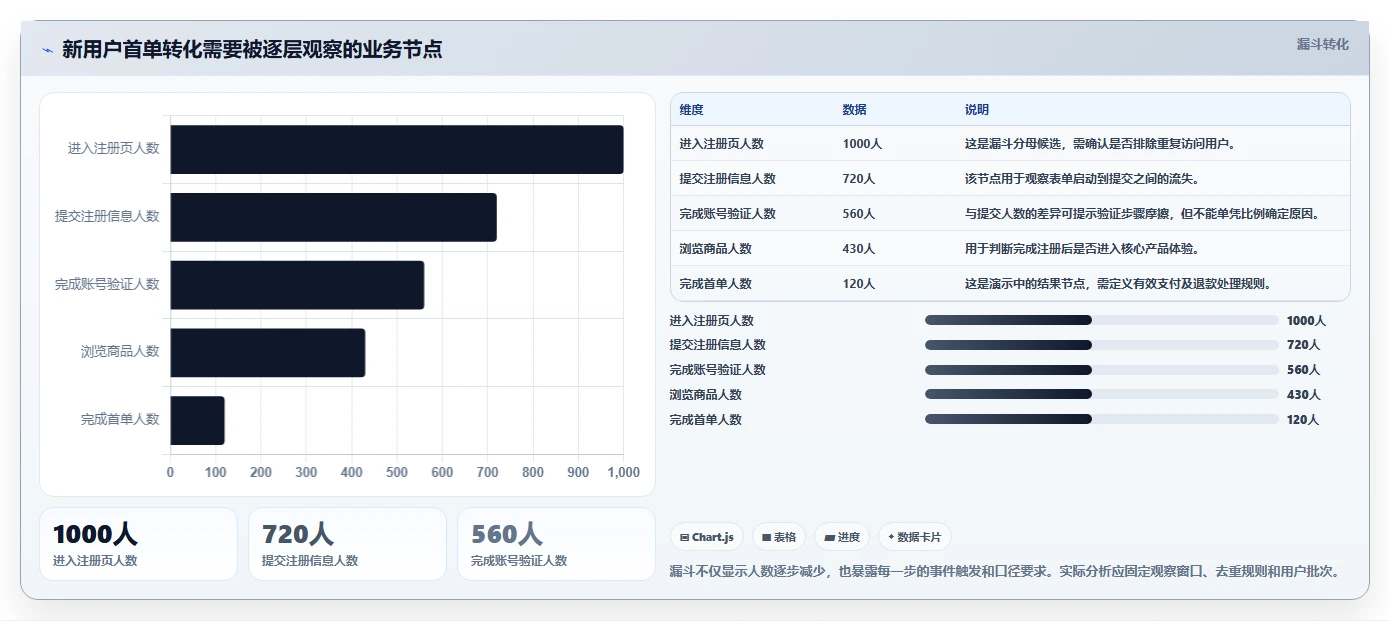
Task: Select the 数据卡片 chip
Action: [x=914, y=537]
